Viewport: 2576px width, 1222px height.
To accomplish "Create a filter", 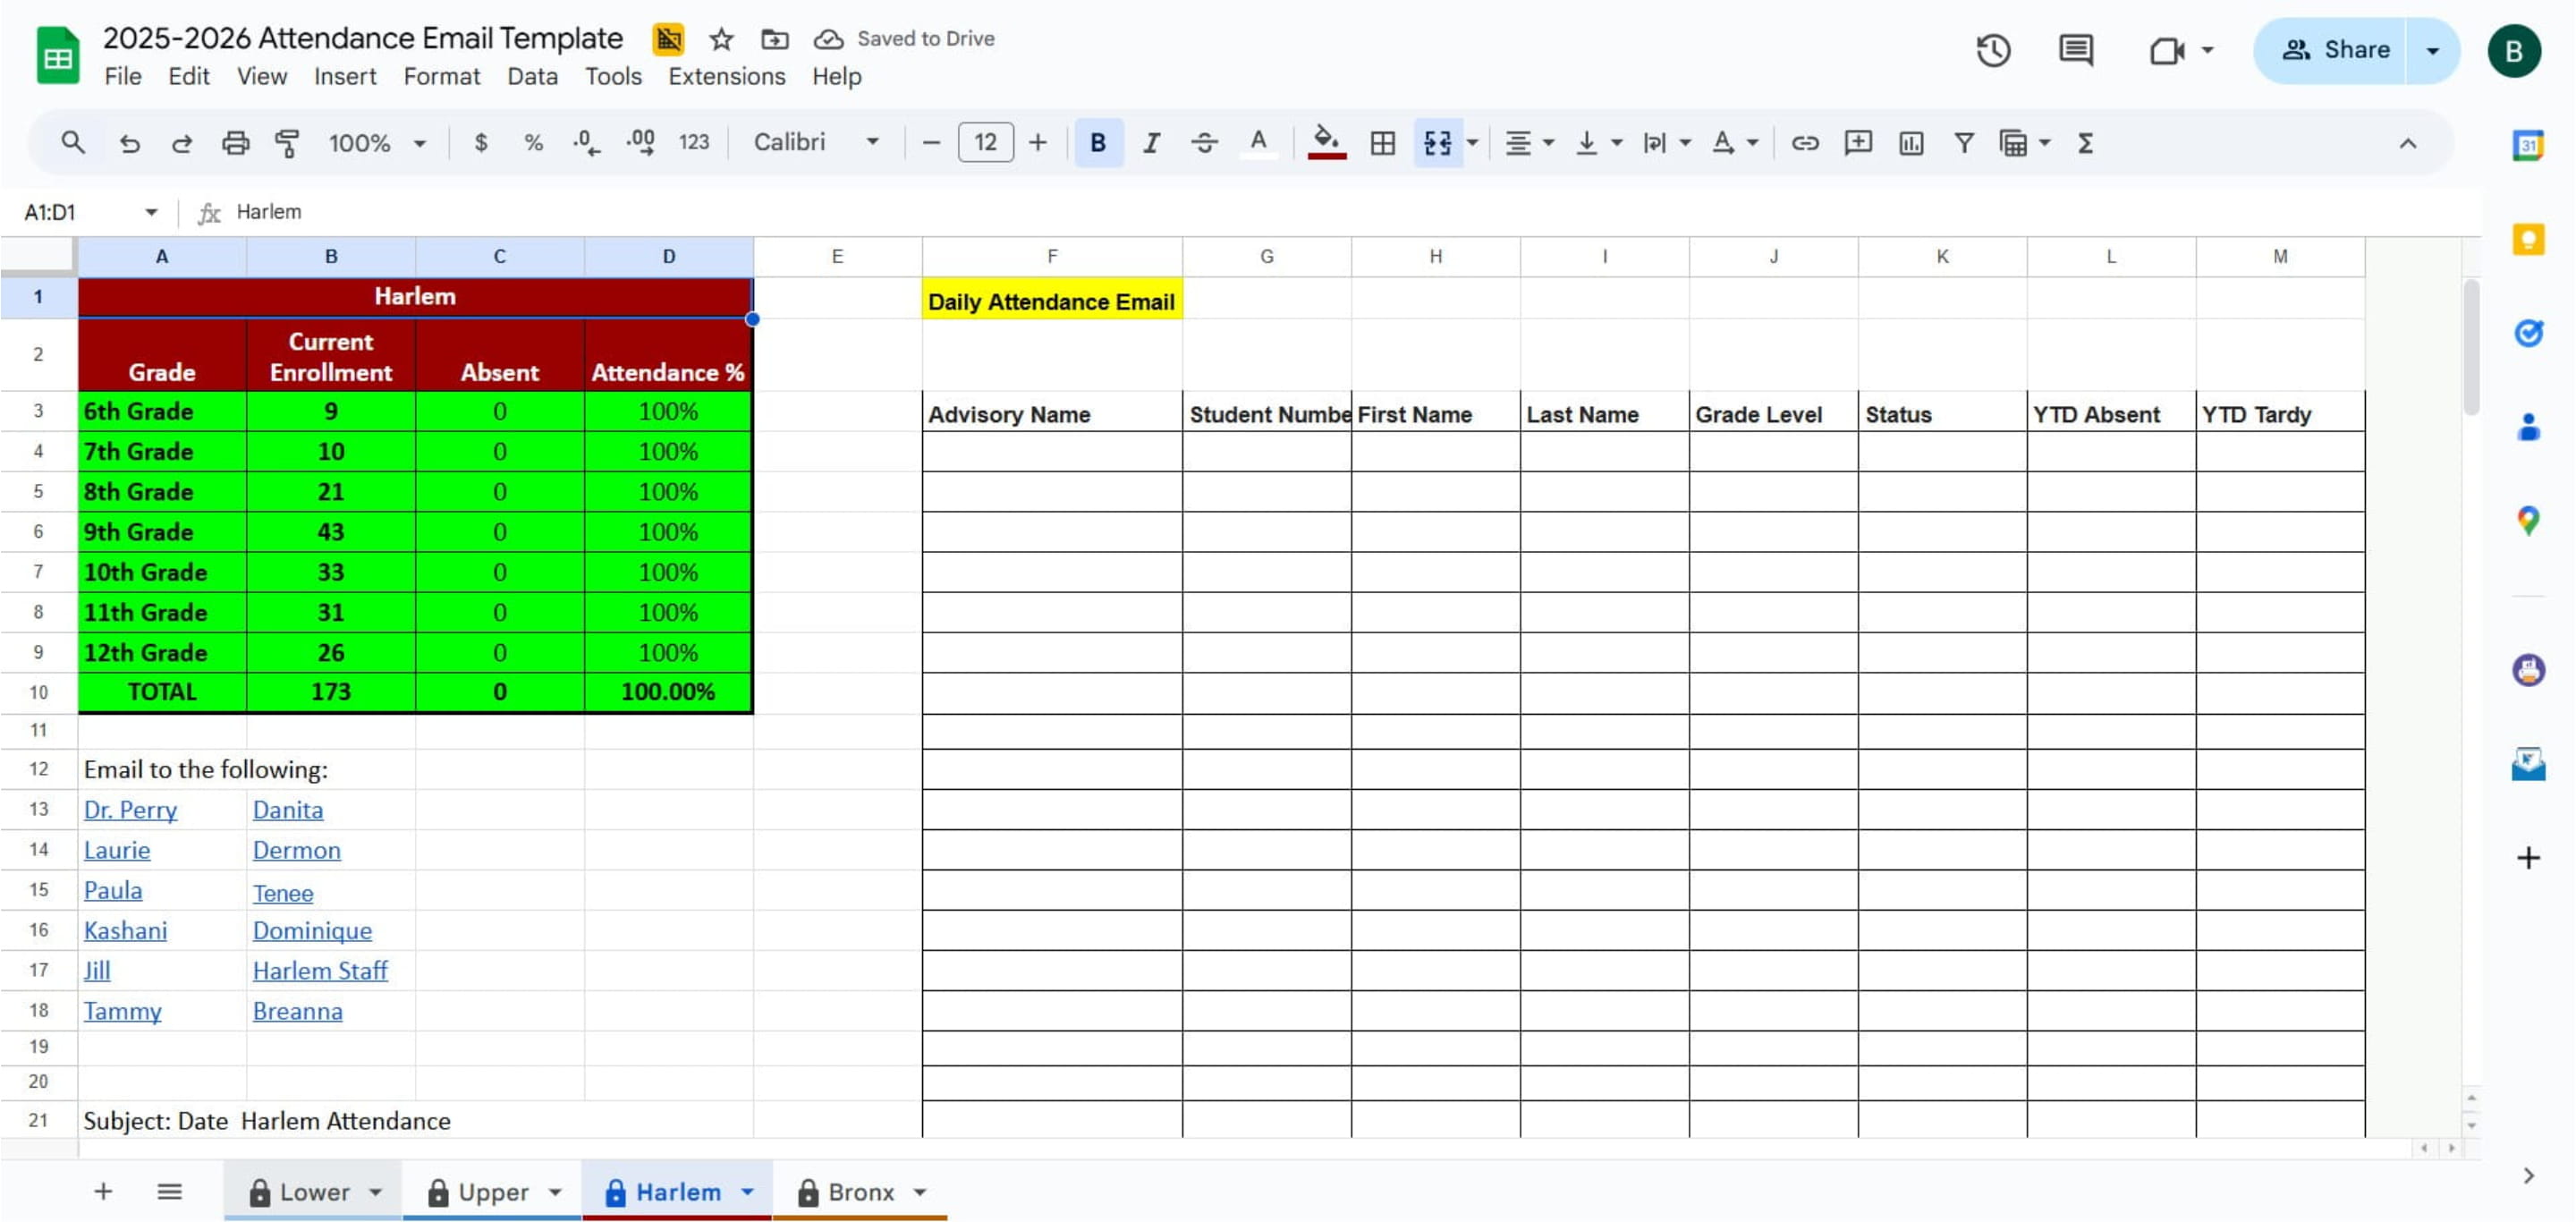I will pyautogui.click(x=1964, y=143).
